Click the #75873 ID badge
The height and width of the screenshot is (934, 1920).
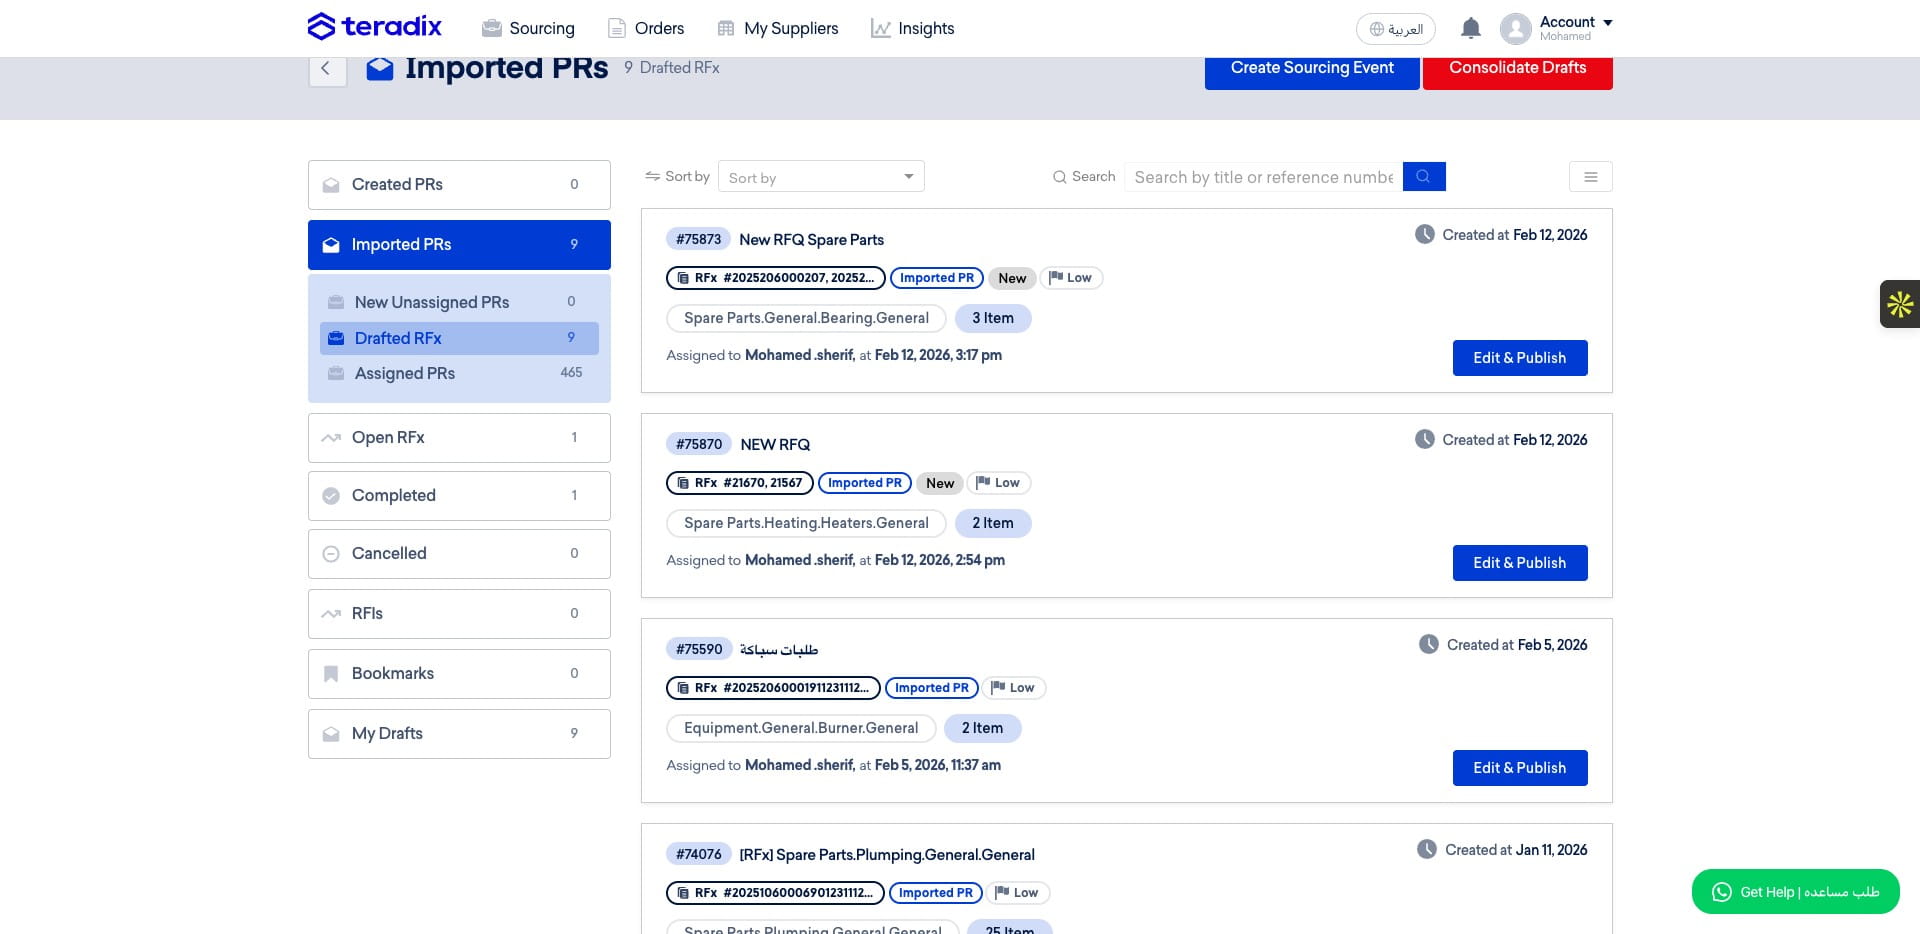[x=698, y=240]
